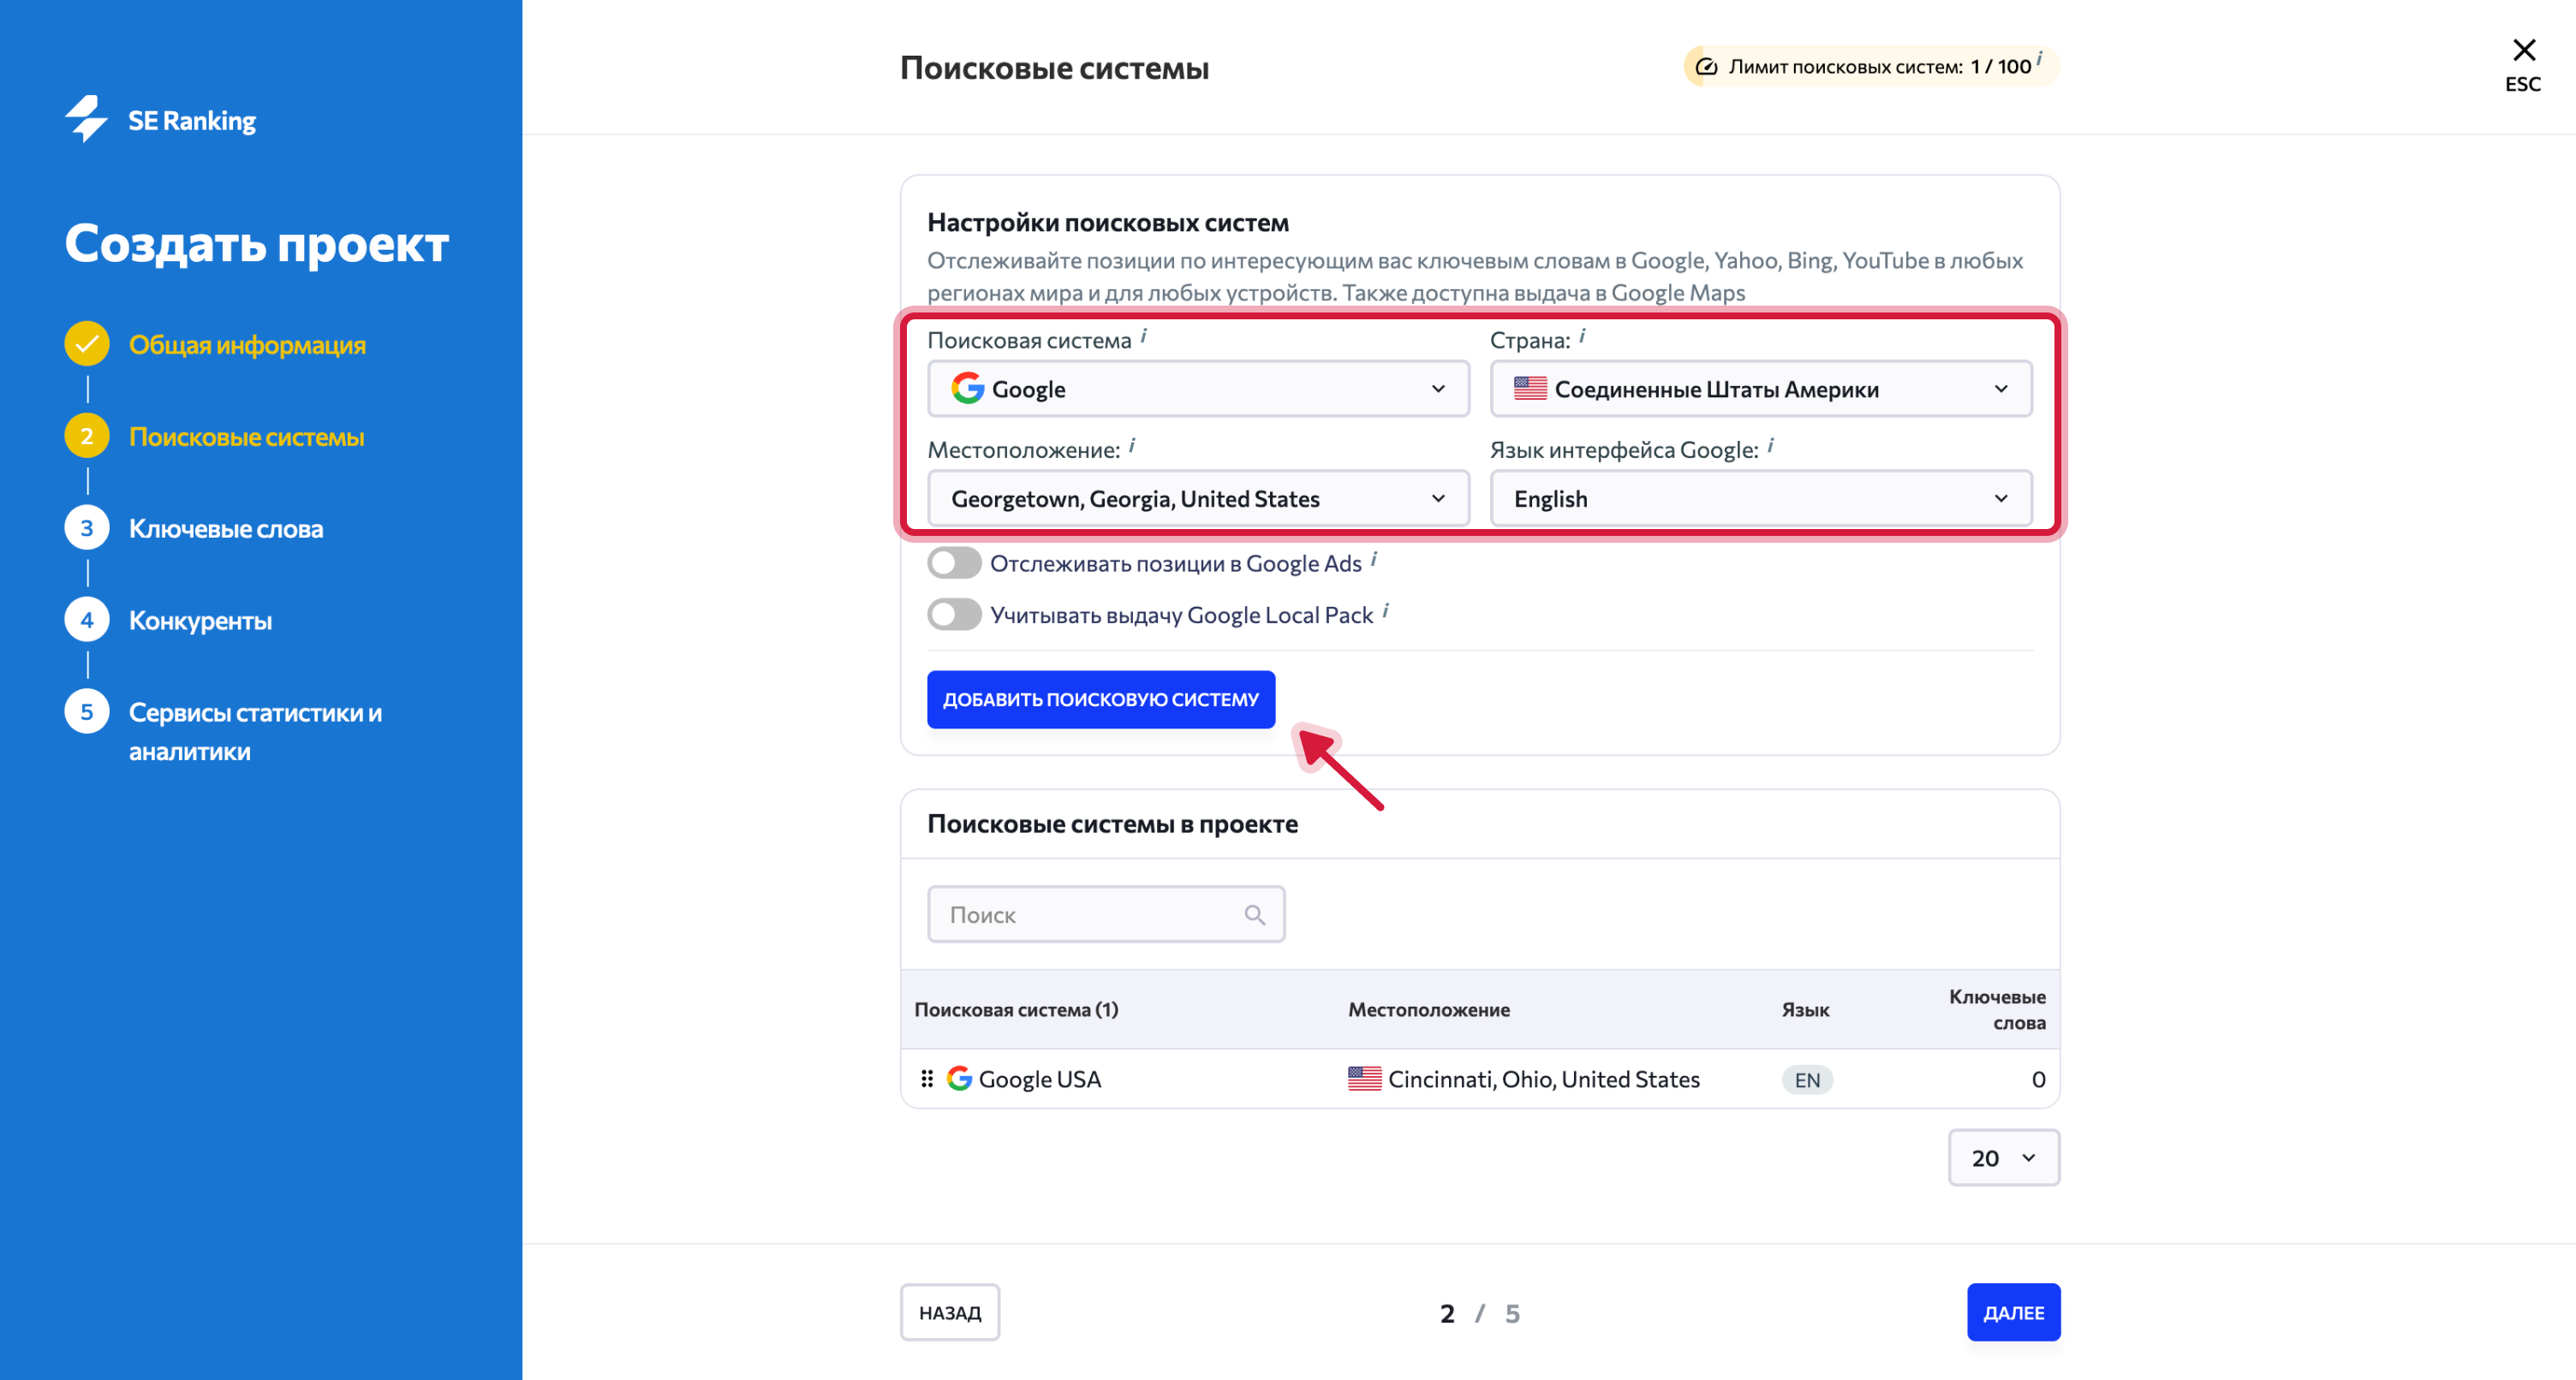Open Конкуренты step
Image resolution: width=2576 pixels, height=1380 pixels.
coord(200,621)
